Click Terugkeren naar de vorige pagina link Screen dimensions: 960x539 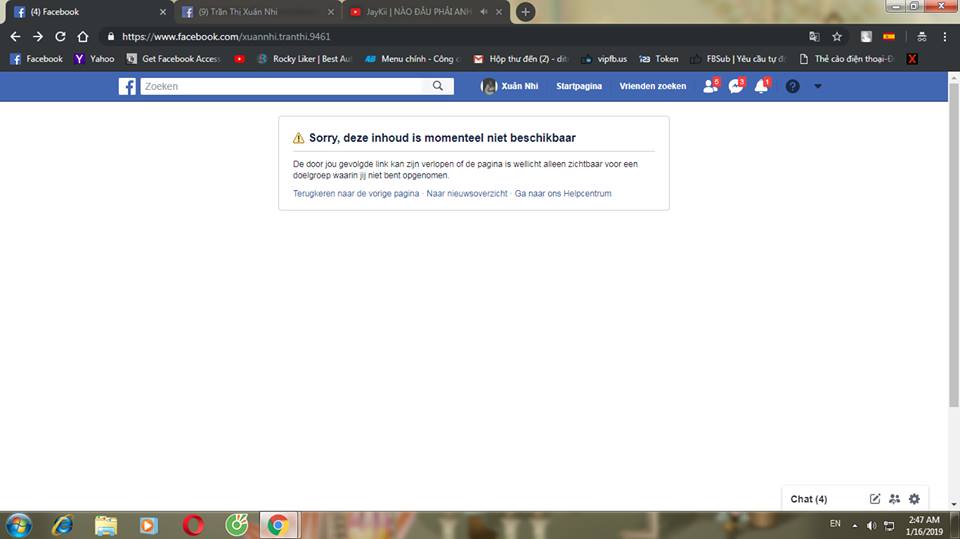click(x=356, y=194)
